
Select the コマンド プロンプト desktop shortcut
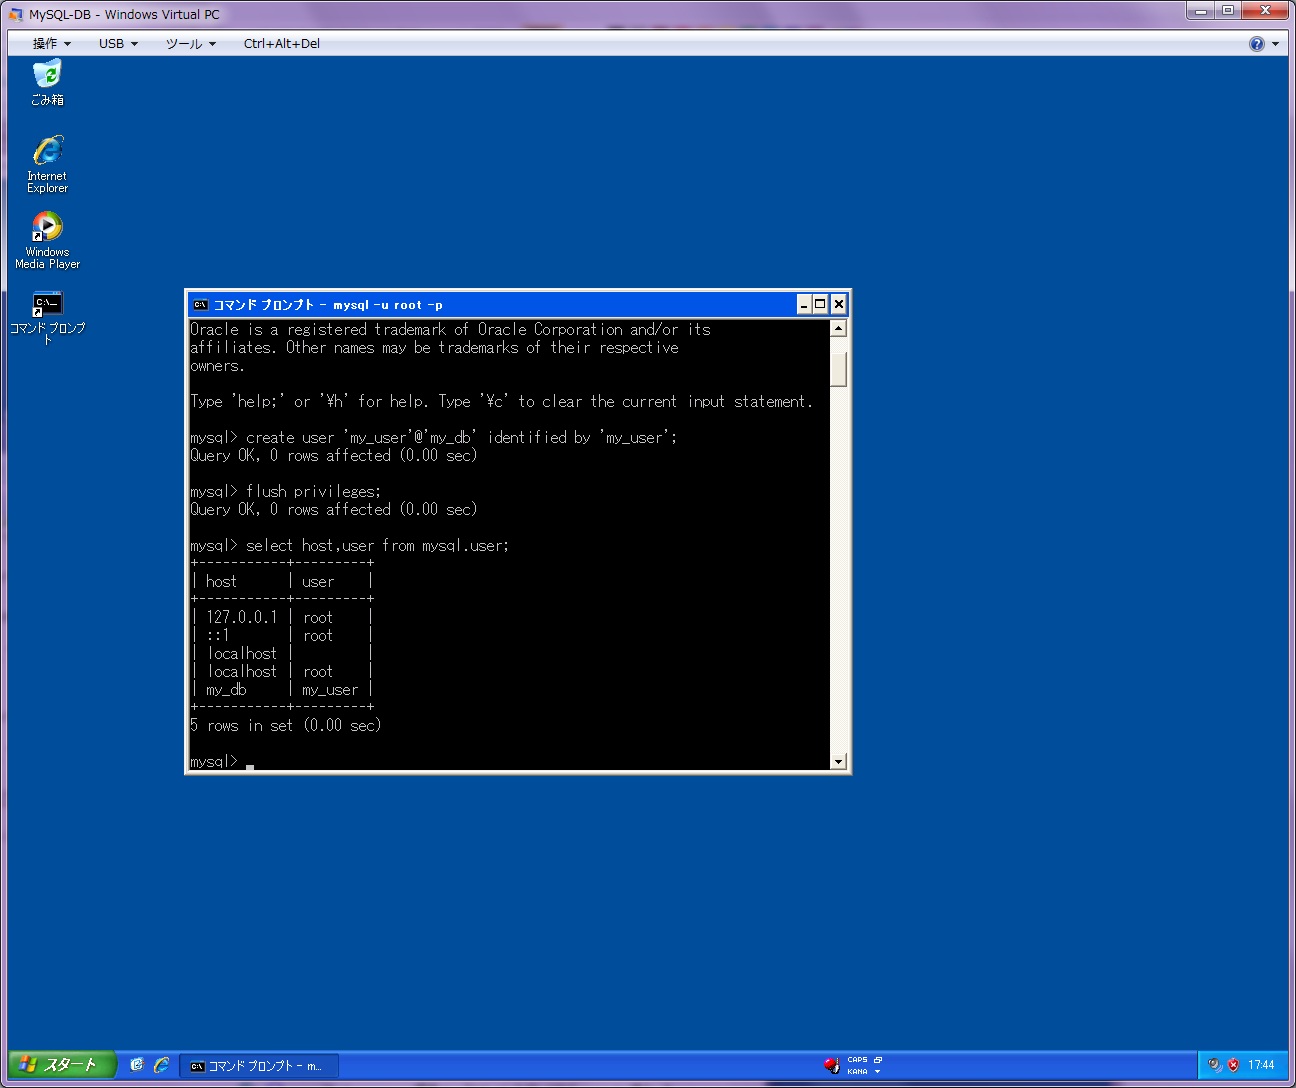click(47, 317)
